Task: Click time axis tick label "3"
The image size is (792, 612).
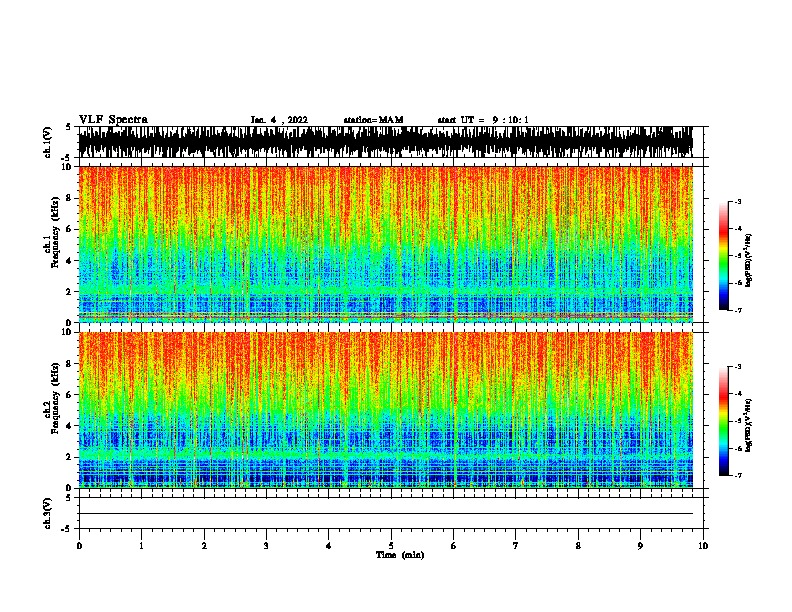Action: [x=266, y=546]
